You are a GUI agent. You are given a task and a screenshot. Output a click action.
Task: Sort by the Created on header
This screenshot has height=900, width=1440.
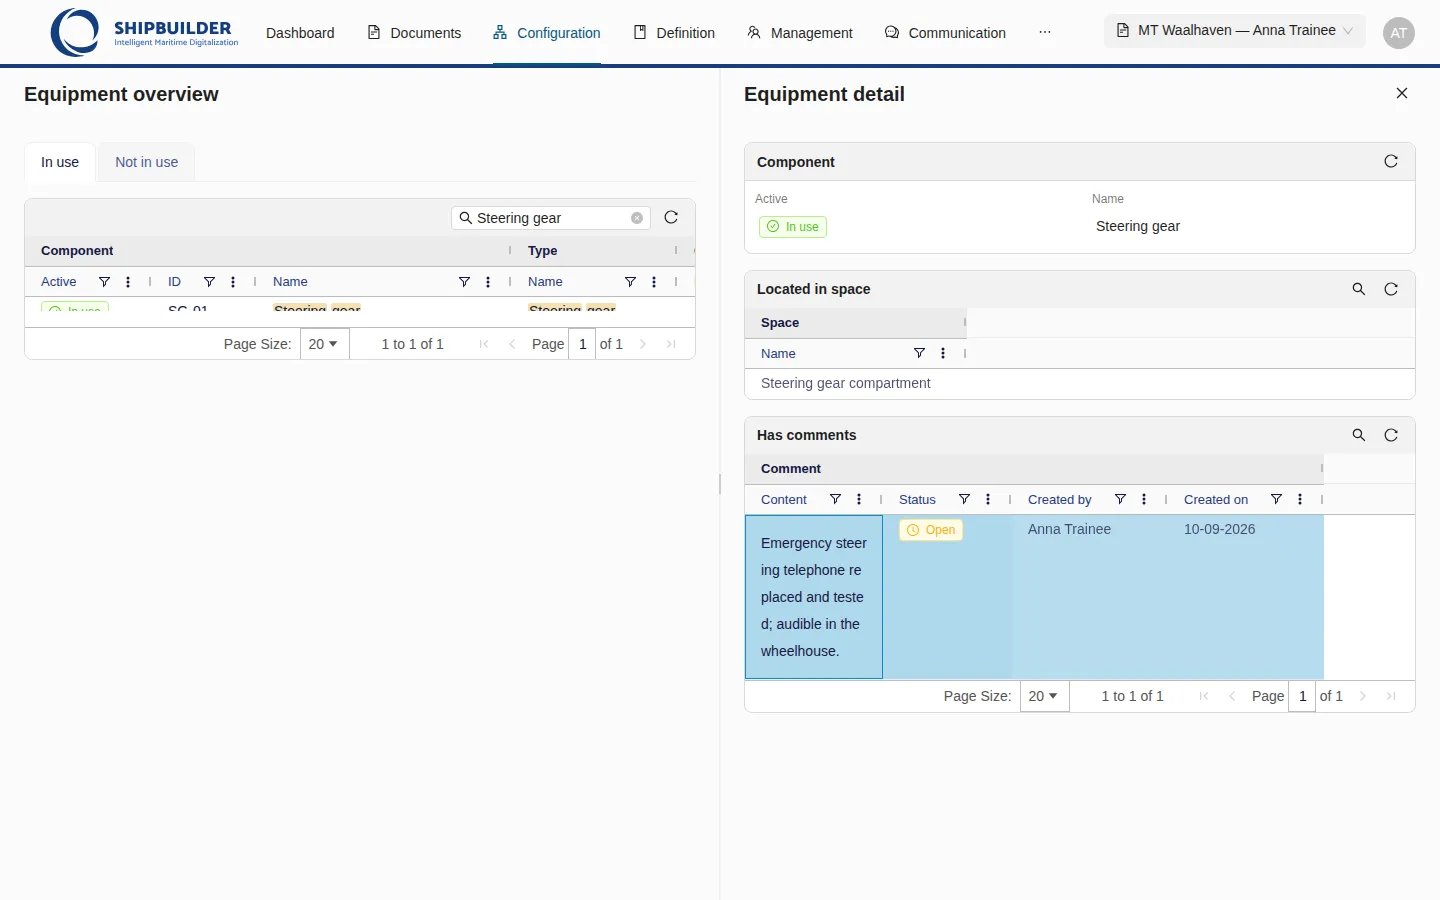point(1215,500)
